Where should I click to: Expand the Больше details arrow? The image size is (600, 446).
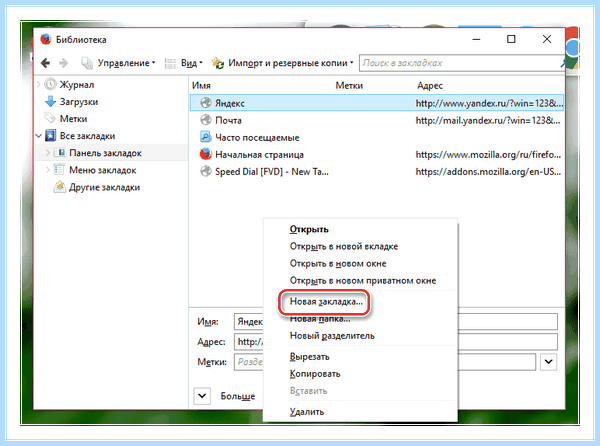[202, 396]
